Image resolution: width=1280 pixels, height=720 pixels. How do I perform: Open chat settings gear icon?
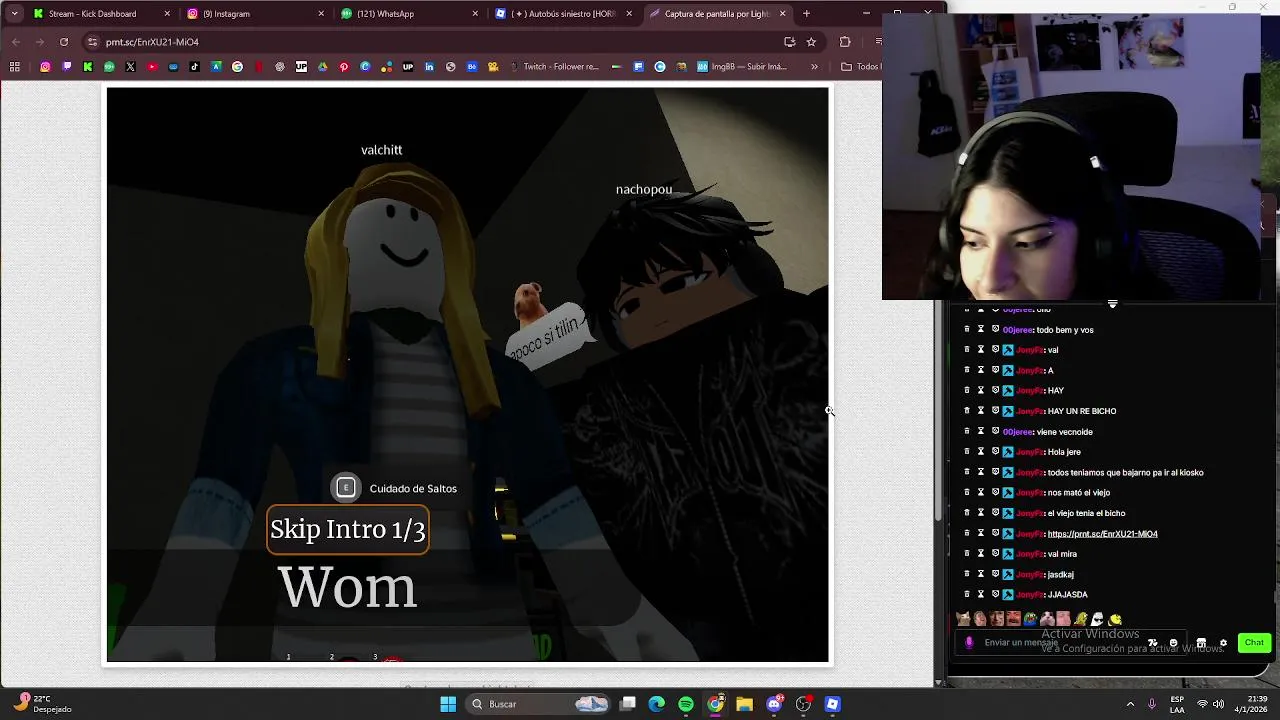point(1223,643)
